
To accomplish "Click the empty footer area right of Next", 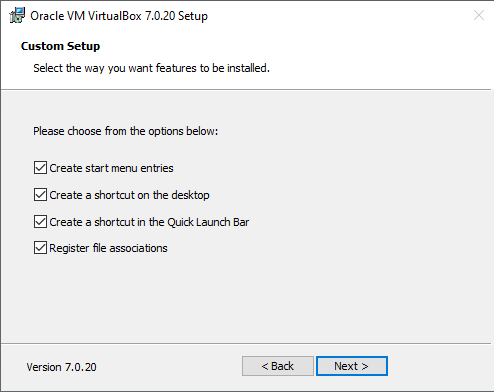I will (x=440, y=366).
